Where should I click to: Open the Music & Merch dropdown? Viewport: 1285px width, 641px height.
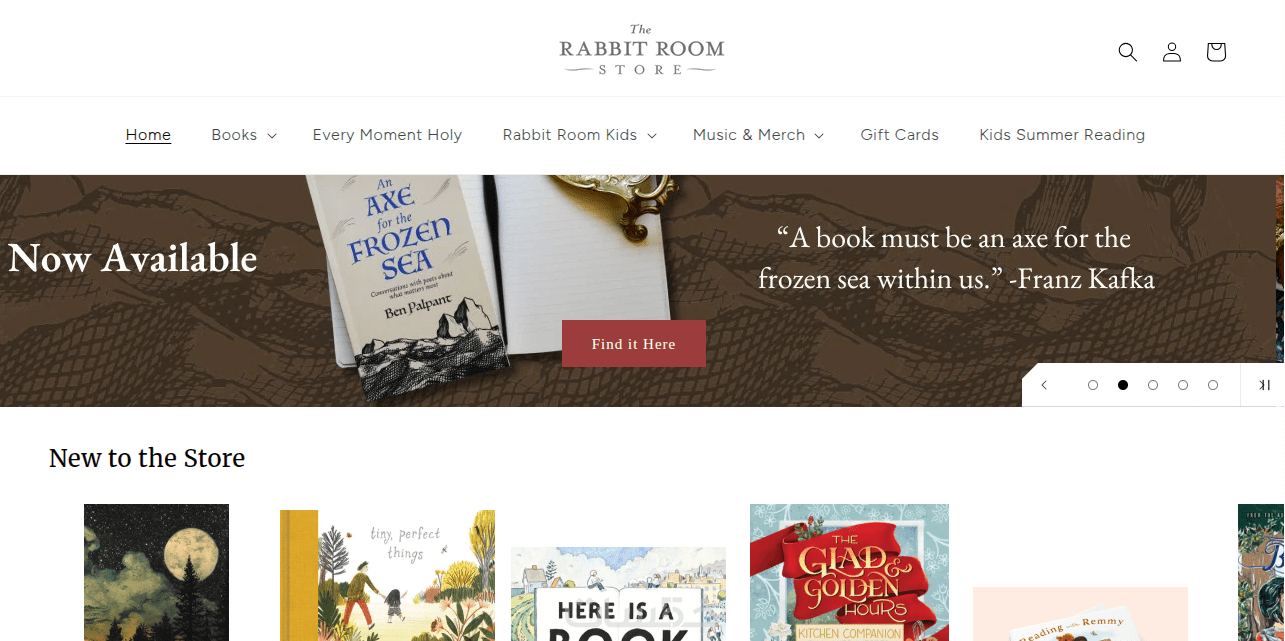759,135
